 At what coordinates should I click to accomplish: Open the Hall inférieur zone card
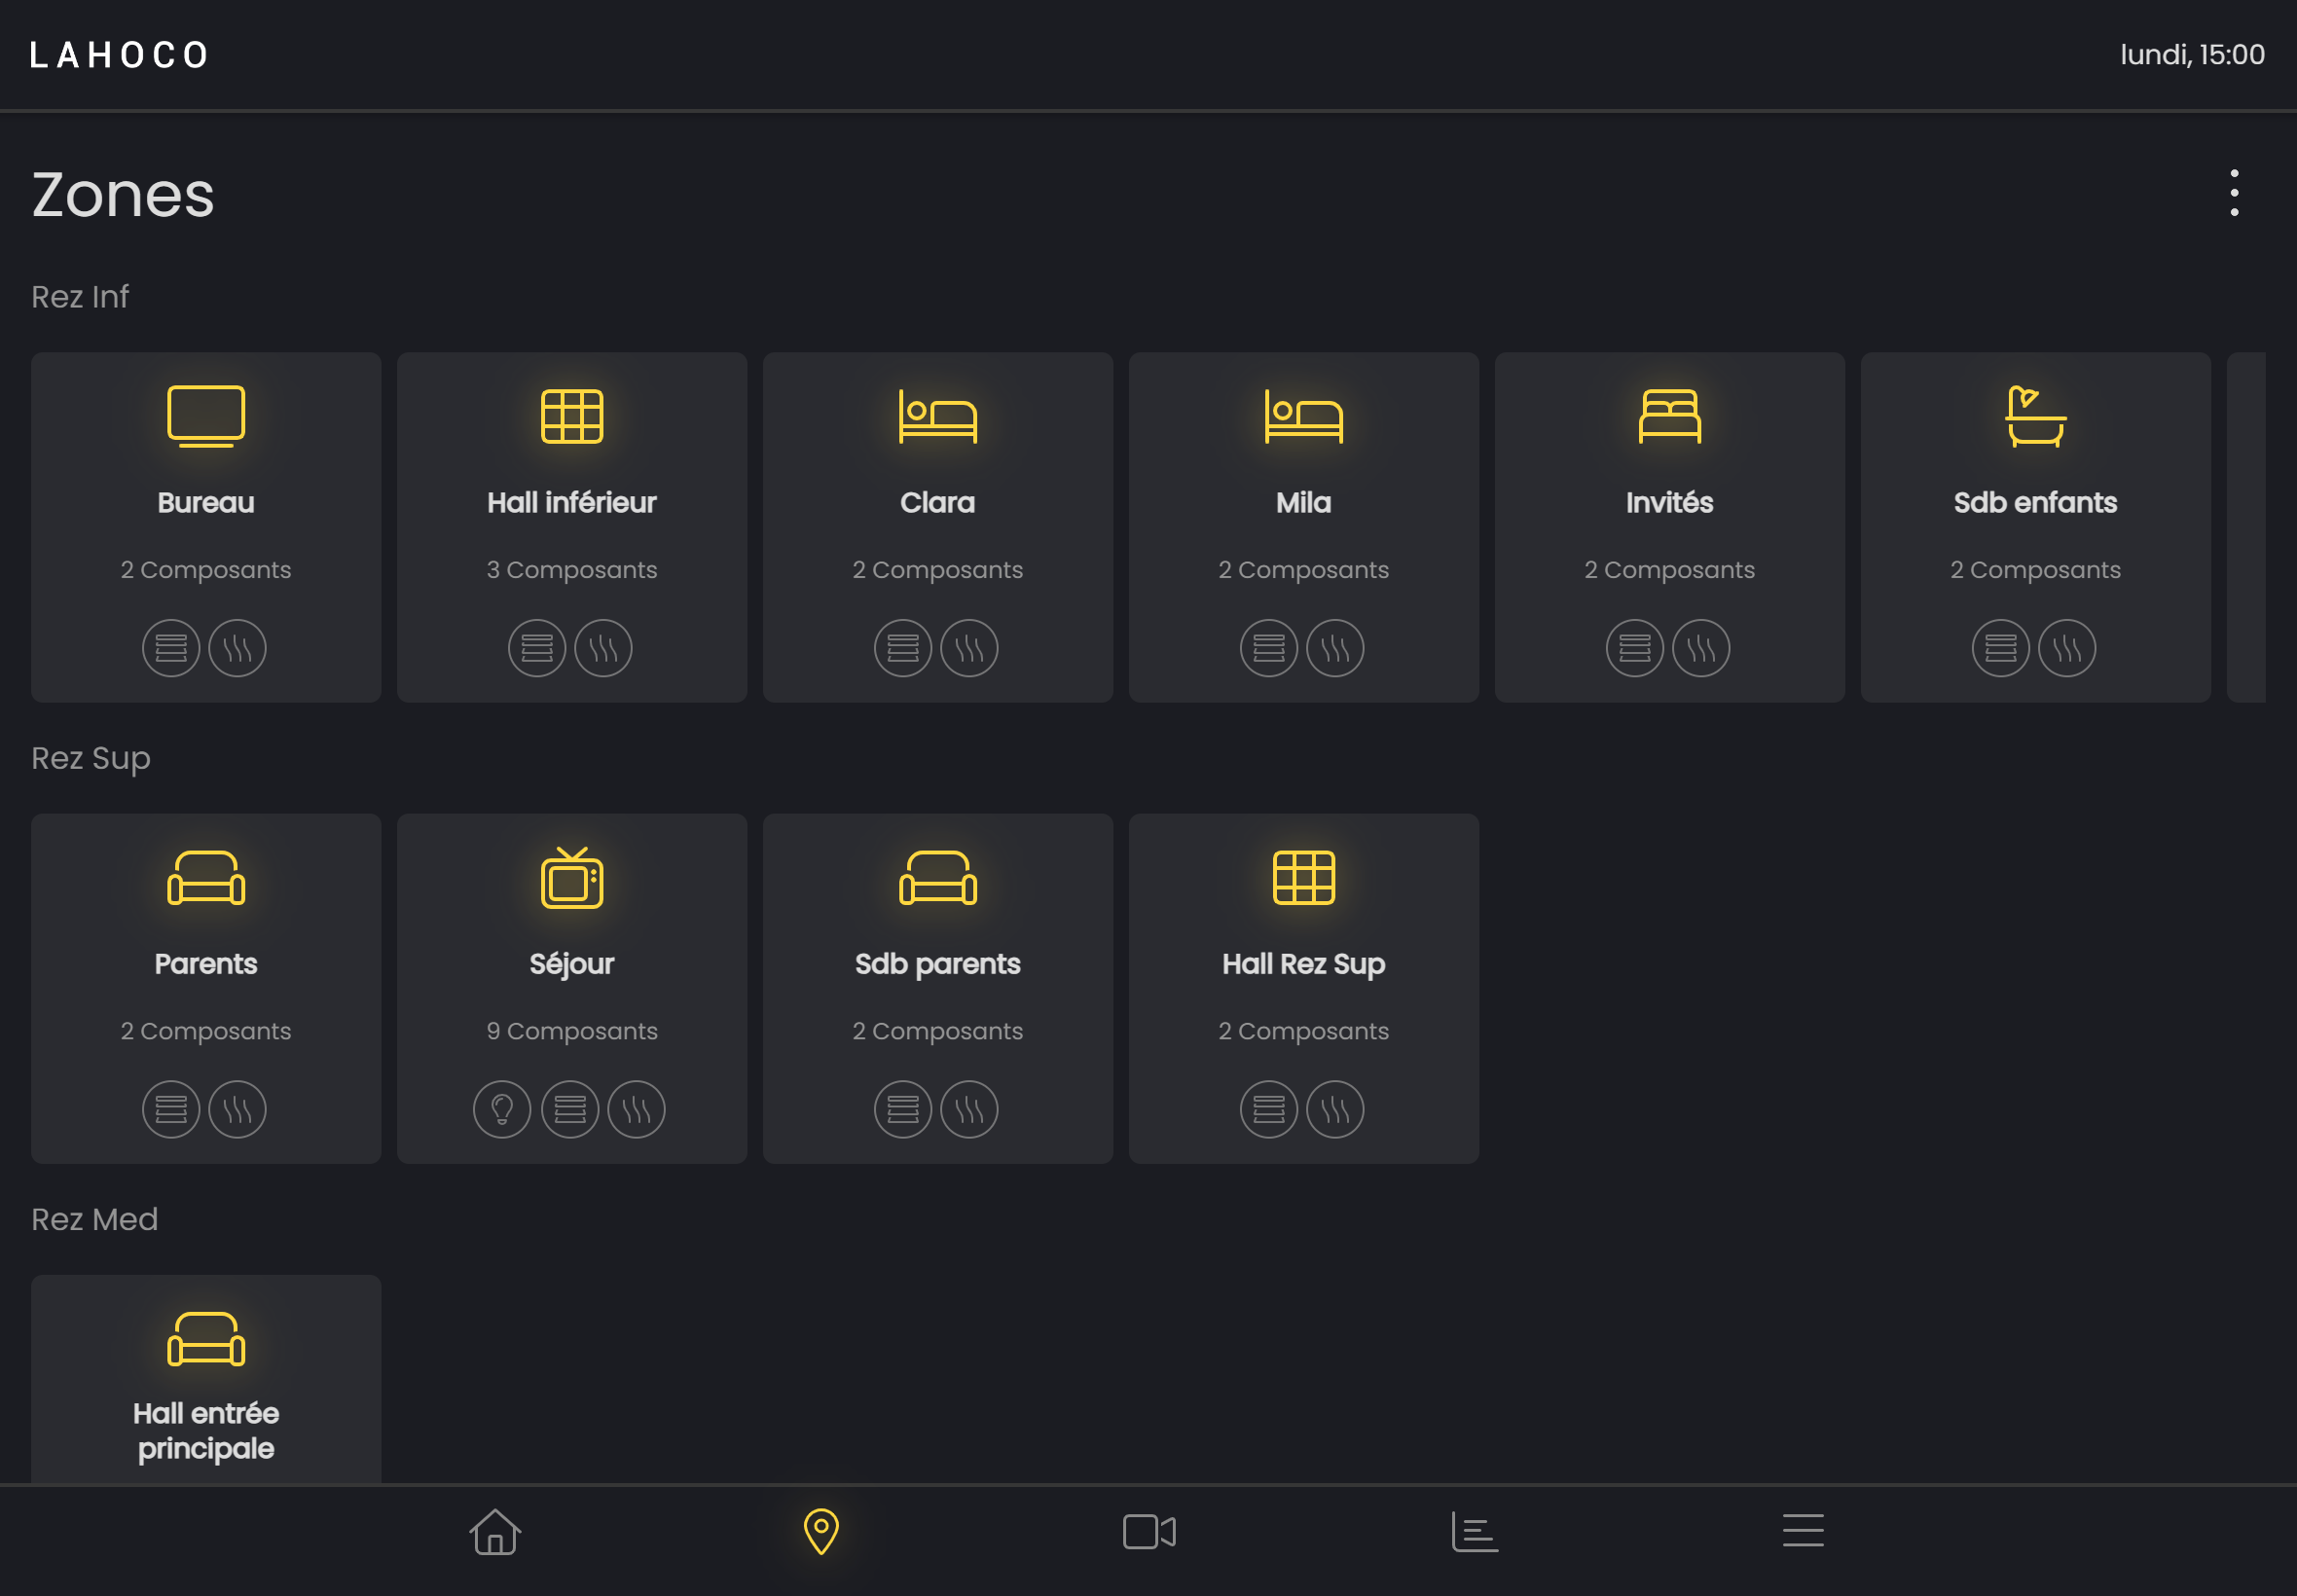pos(571,502)
